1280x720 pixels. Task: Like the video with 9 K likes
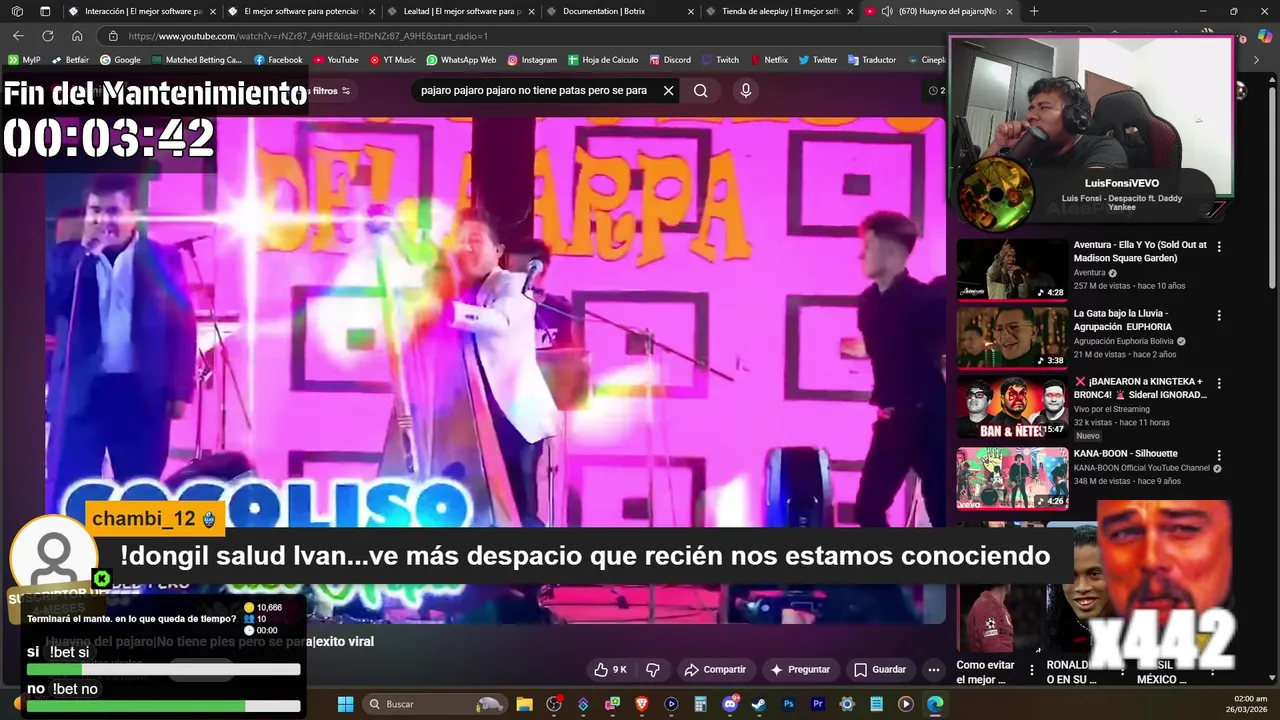point(610,669)
